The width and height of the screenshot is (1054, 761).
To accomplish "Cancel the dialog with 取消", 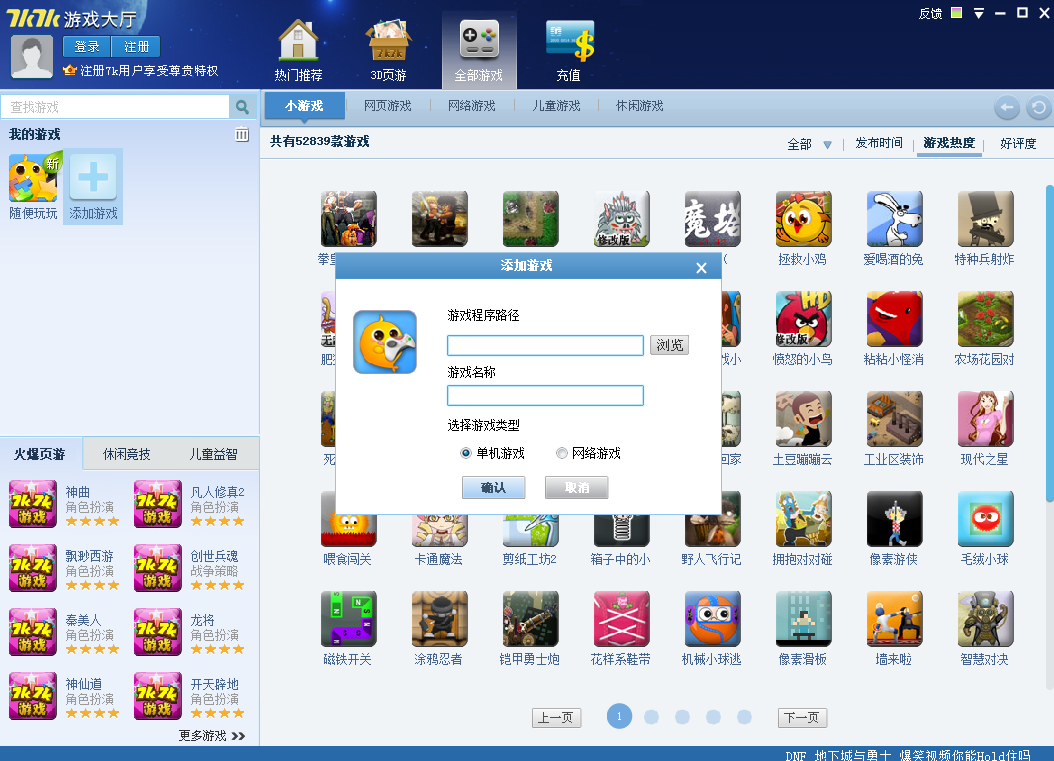I will (577, 487).
